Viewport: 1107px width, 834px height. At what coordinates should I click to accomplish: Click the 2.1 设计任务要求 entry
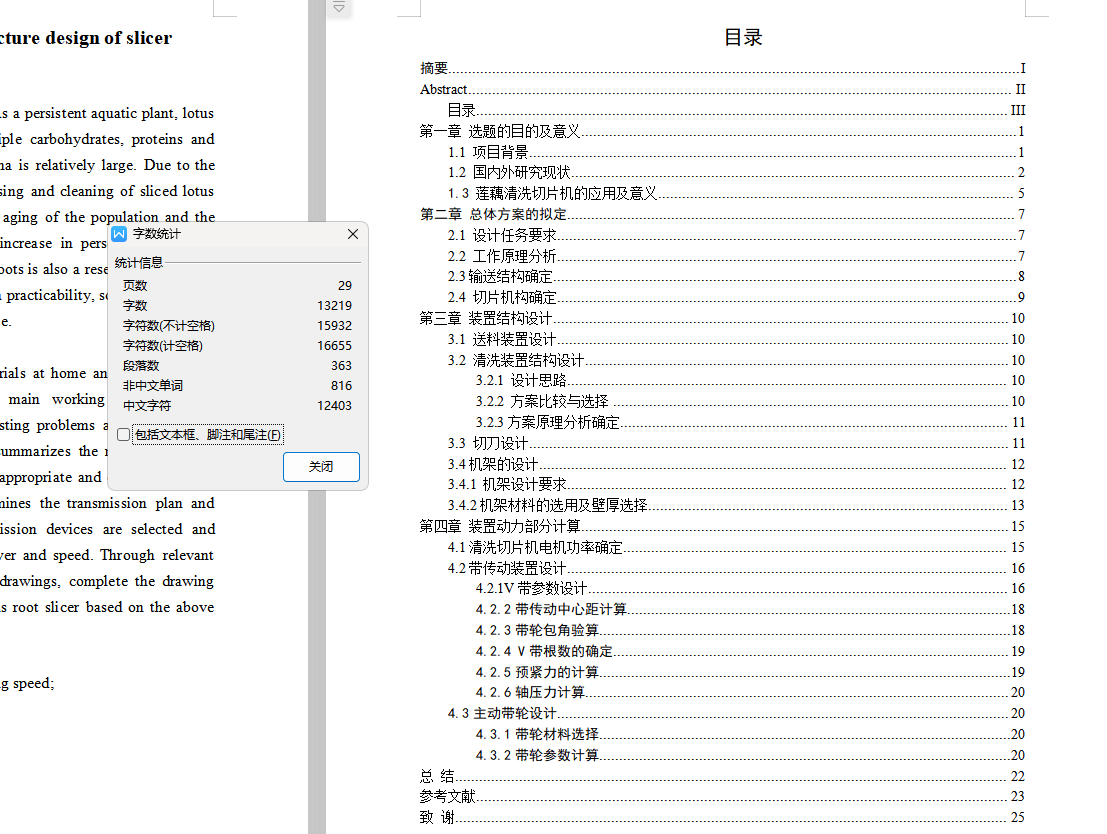(x=736, y=235)
